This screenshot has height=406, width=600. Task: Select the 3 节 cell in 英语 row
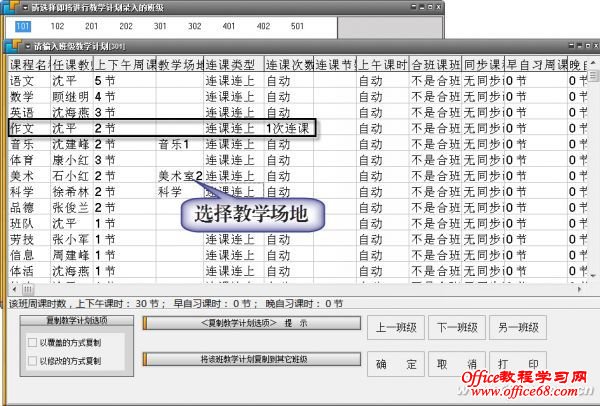pyautogui.click(x=125, y=113)
